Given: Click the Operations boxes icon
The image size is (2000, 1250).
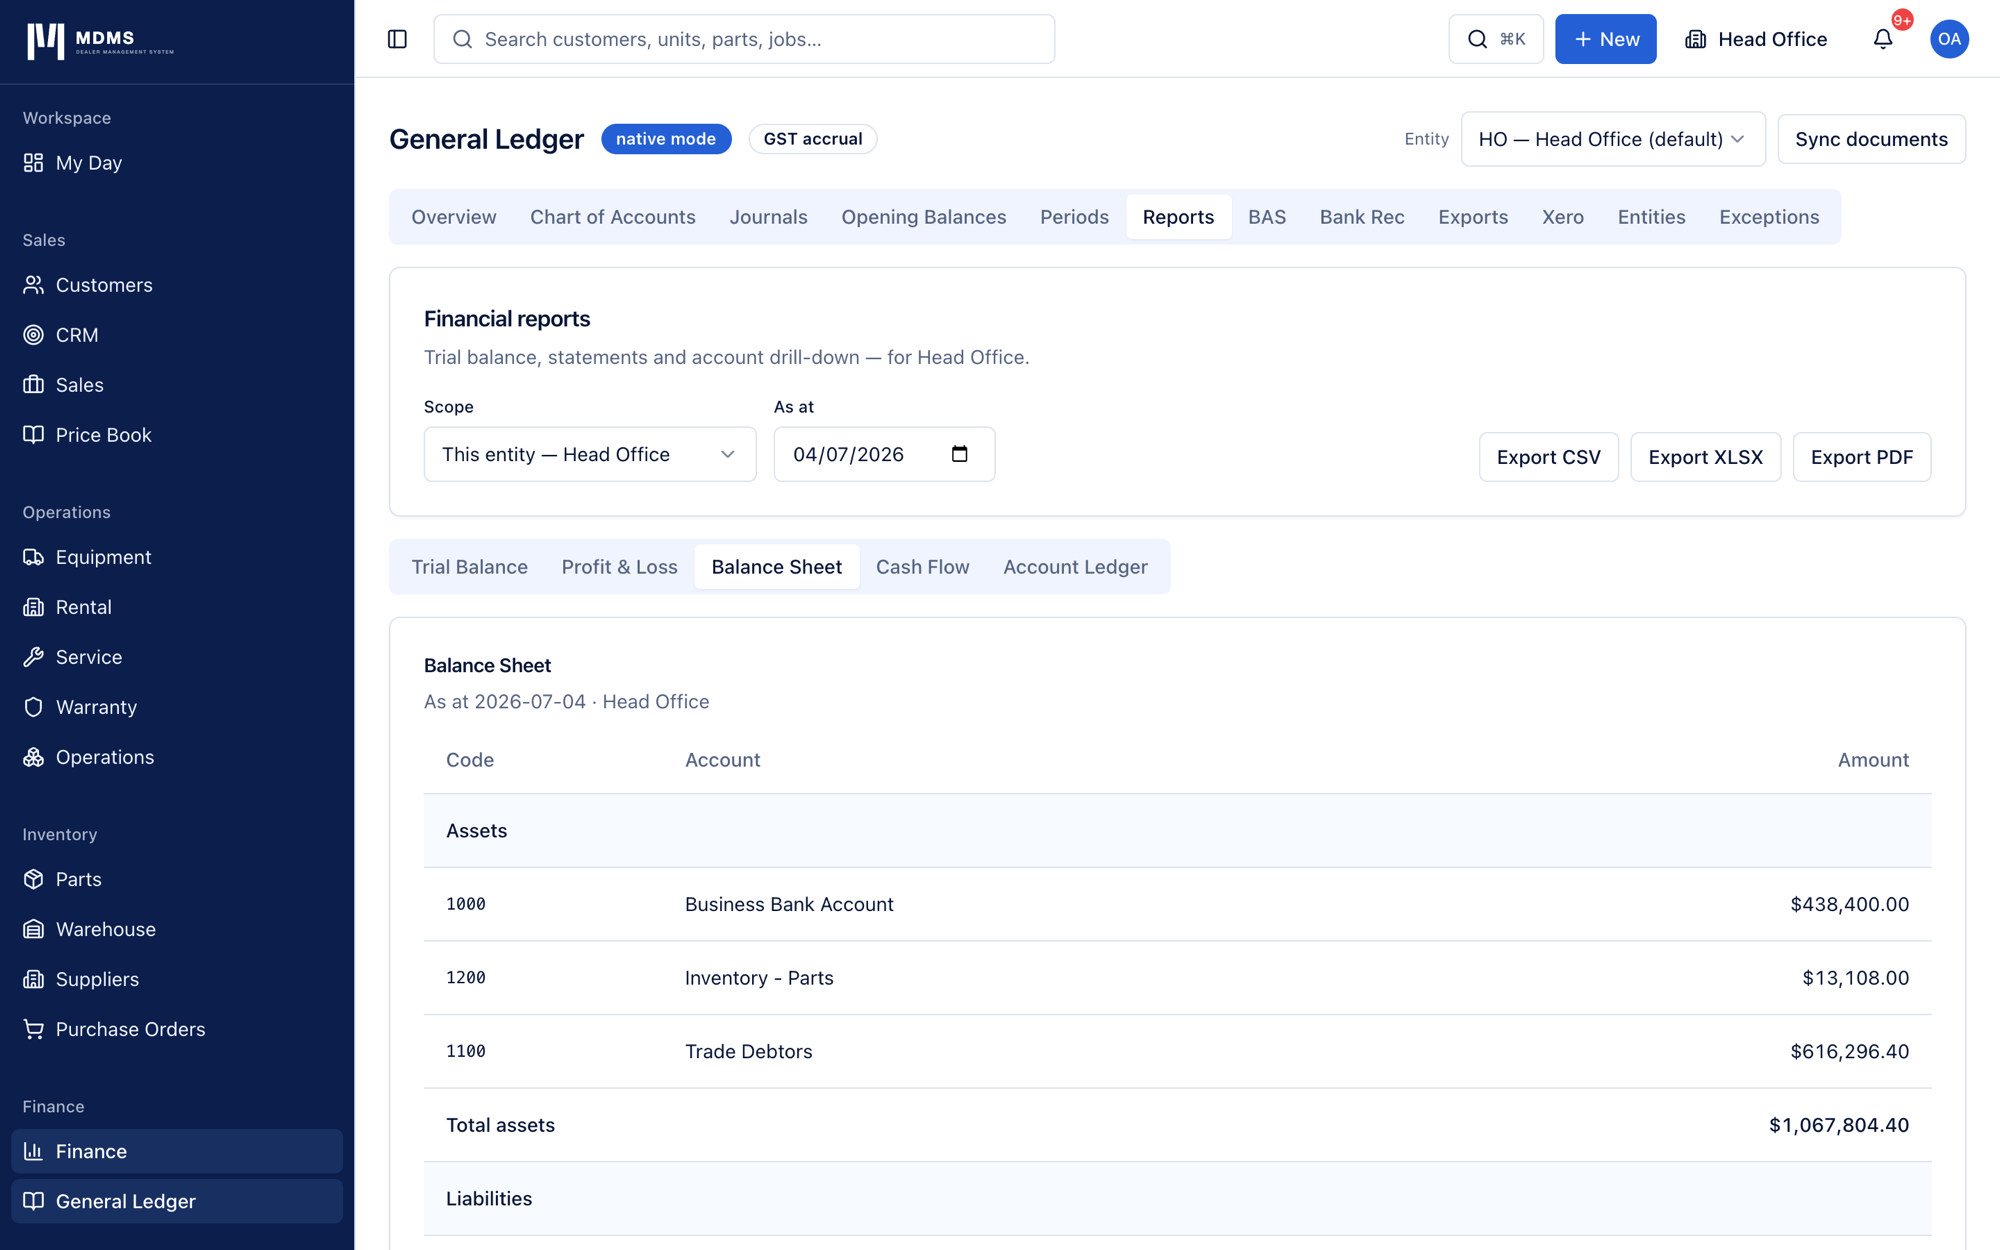Looking at the screenshot, I should [34, 757].
